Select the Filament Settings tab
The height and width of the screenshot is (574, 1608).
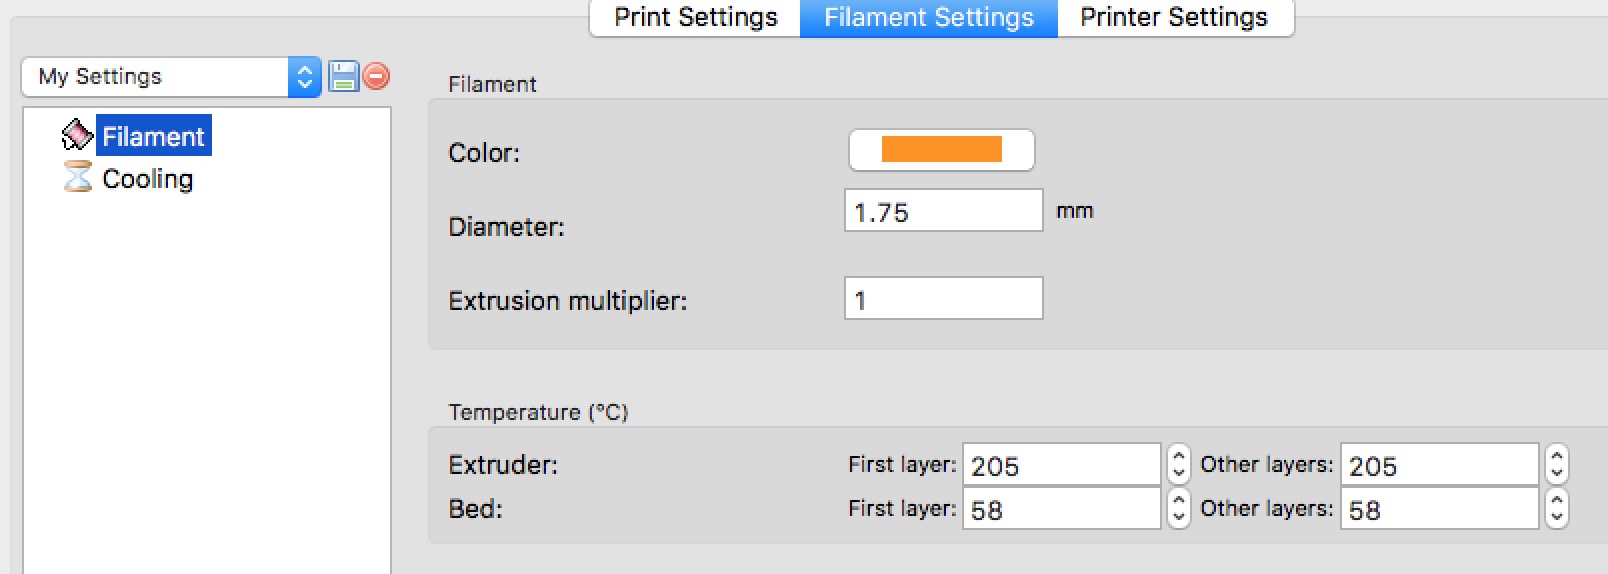click(929, 17)
